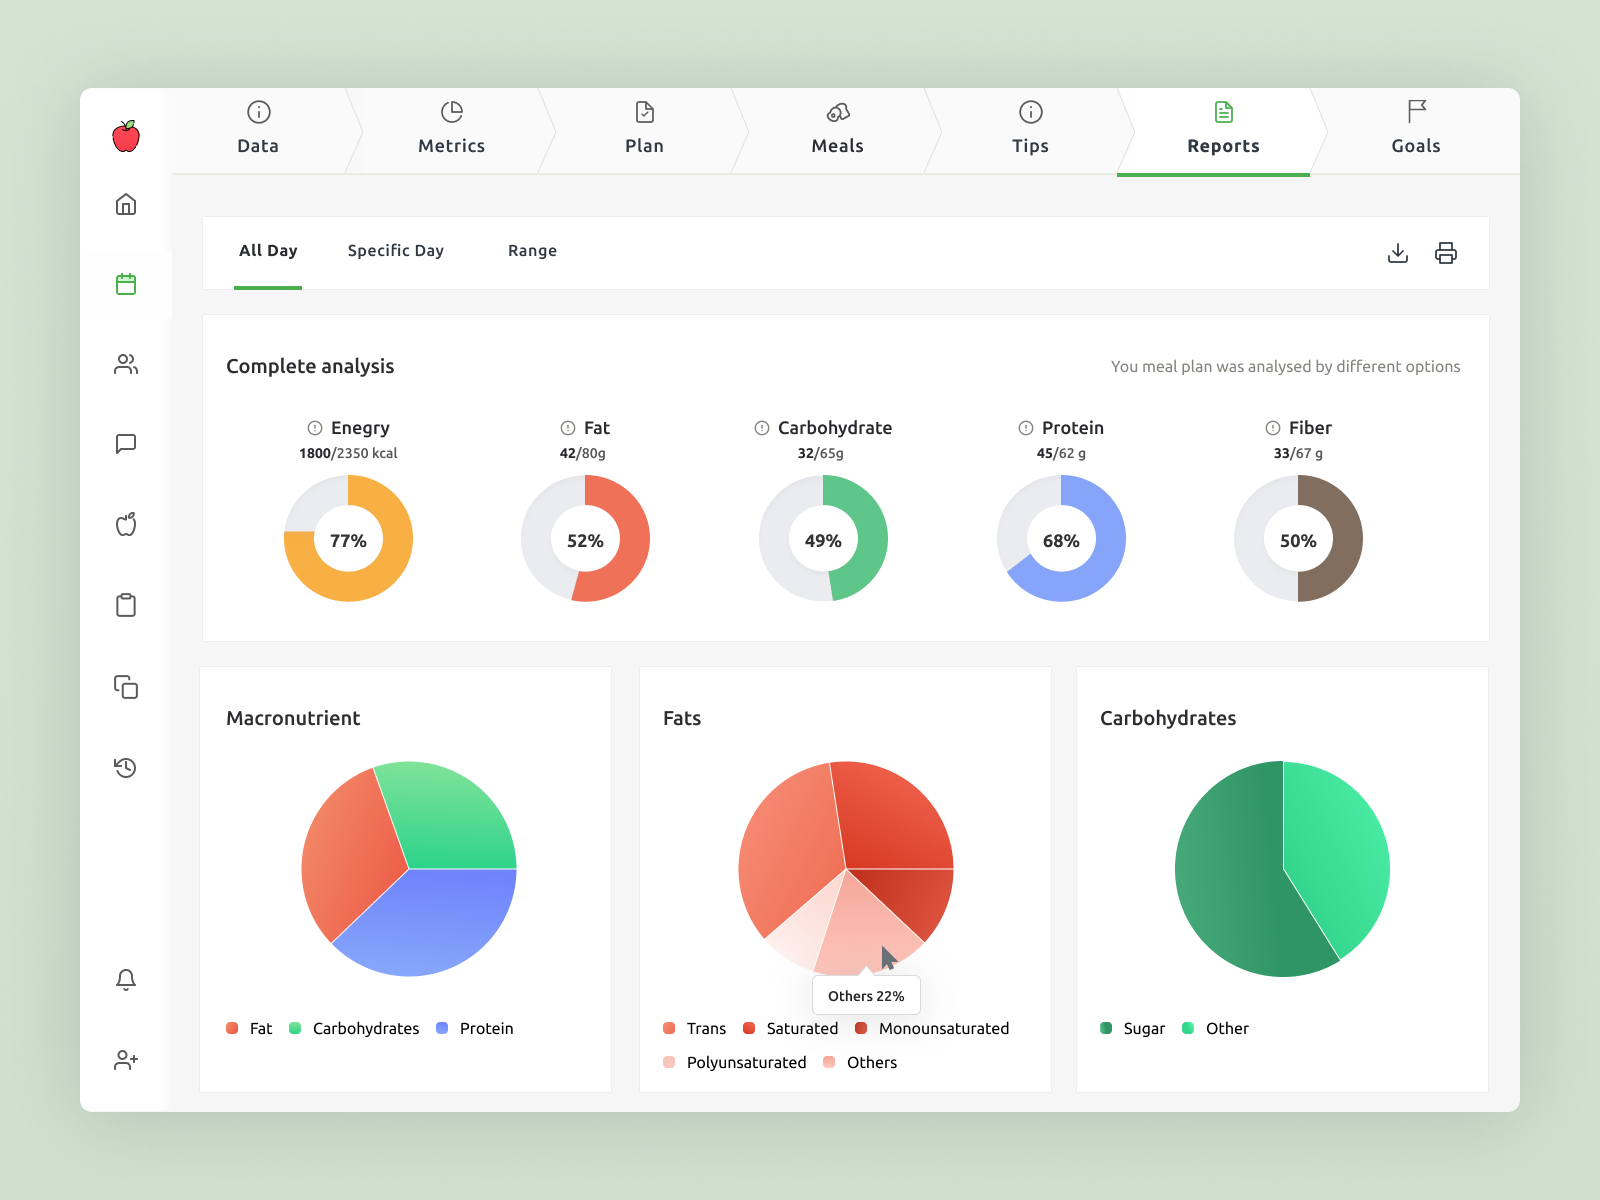Open the calendar icon in sidebar
The image size is (1600, 1200).
(x=126, y=284)
